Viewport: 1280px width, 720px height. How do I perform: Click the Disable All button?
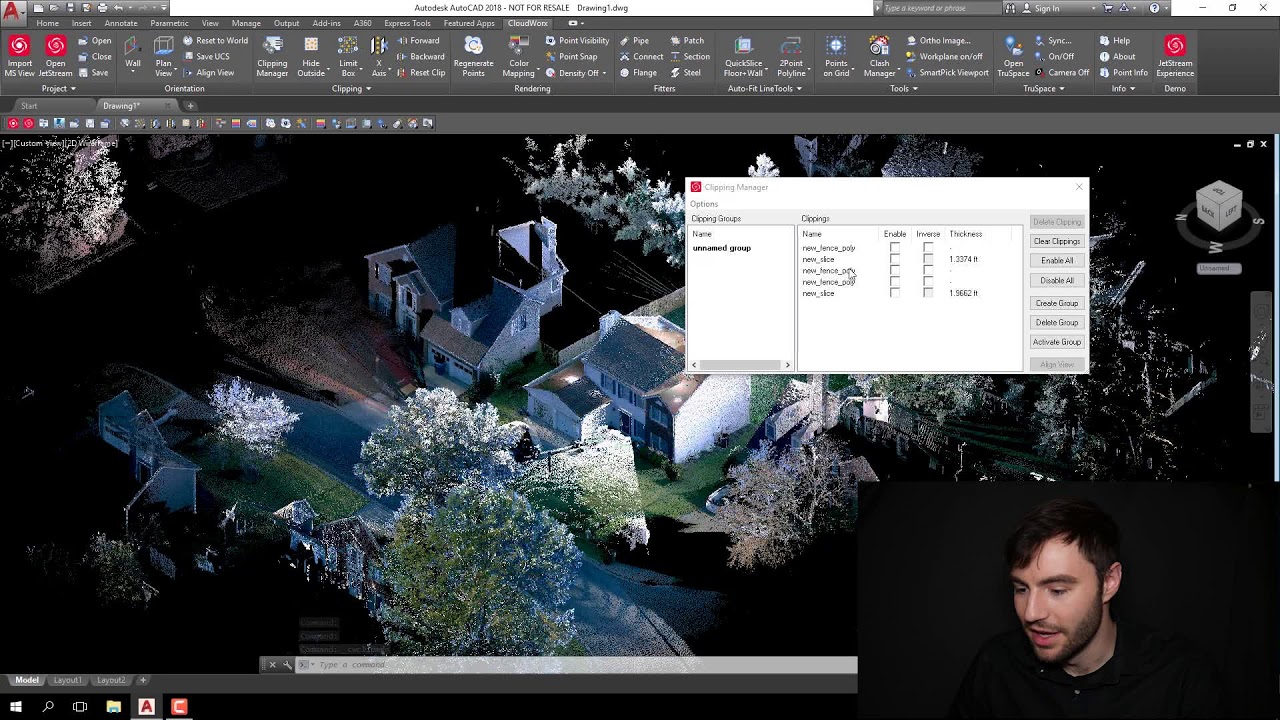1056,280
